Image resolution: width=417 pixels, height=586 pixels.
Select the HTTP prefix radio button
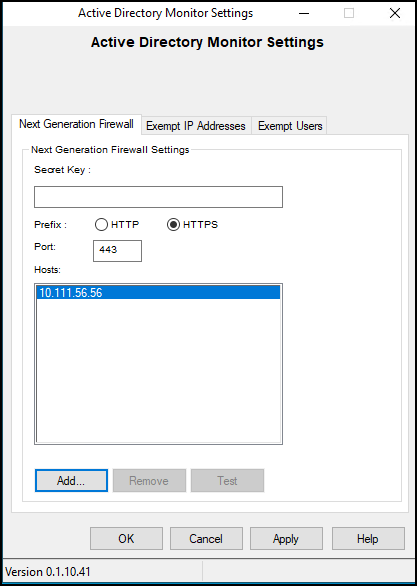102,225
